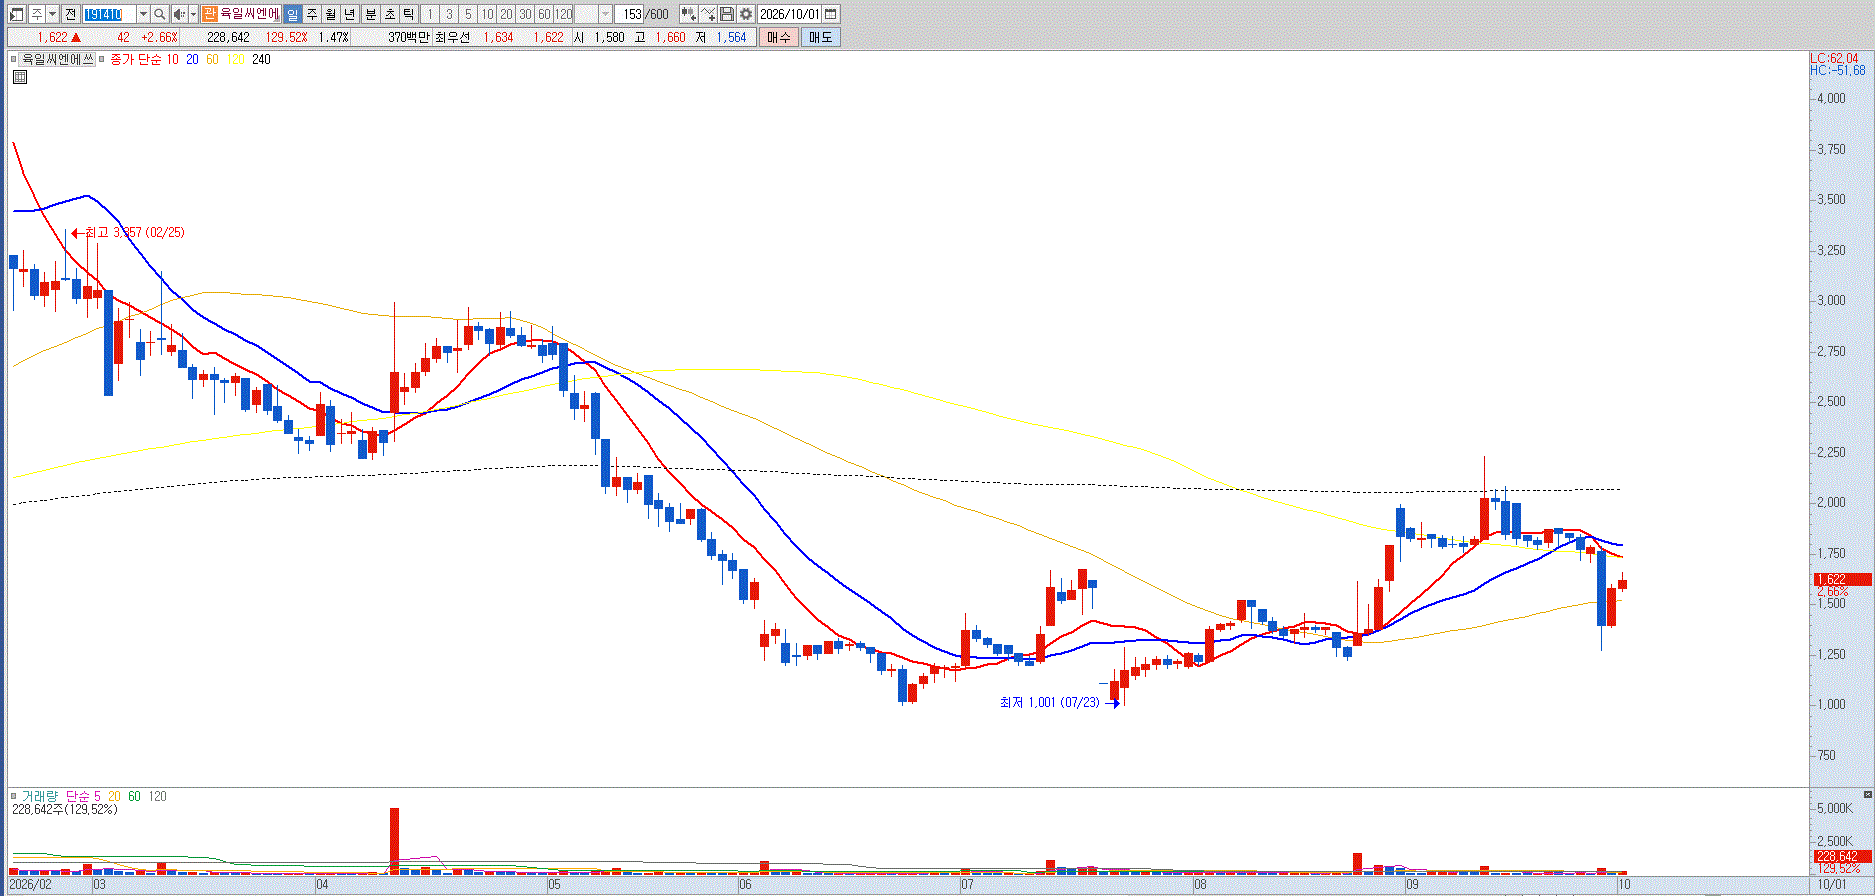Click the stock search magnifier icon
The height and width of the screenshot is (896, 1875).
pos(159,14)
